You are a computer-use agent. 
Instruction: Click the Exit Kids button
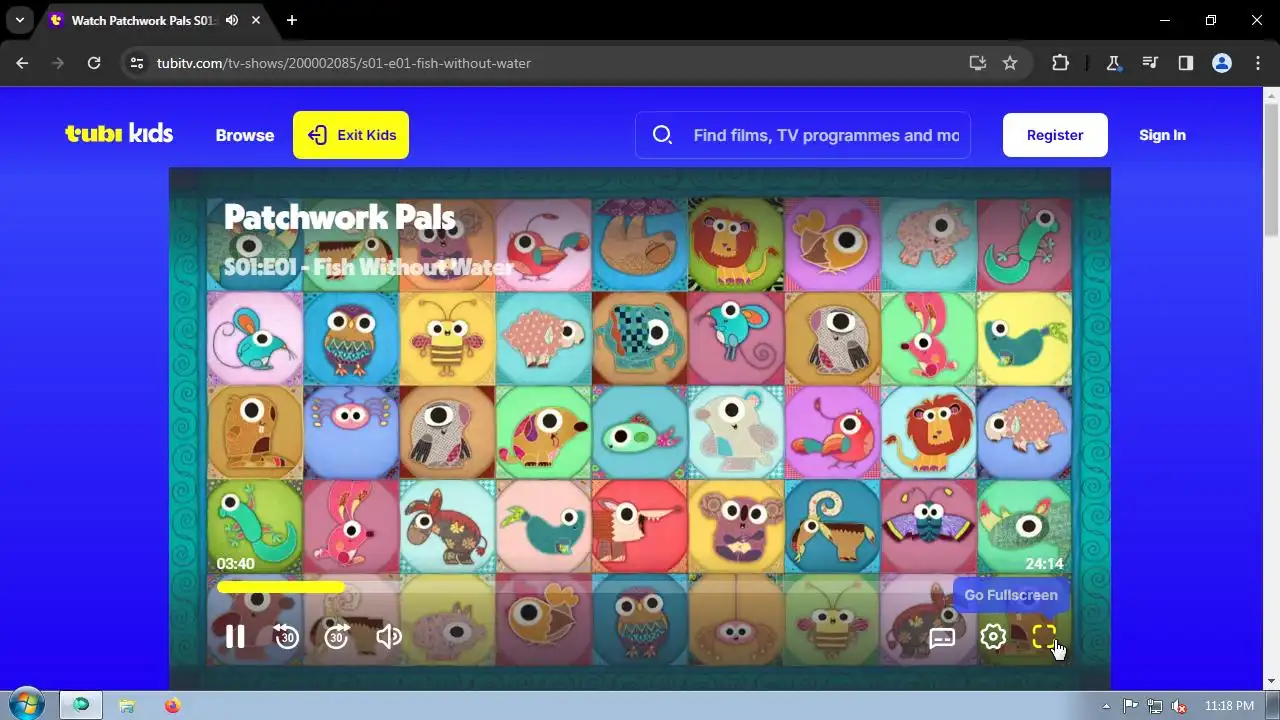tap(351, 135)
